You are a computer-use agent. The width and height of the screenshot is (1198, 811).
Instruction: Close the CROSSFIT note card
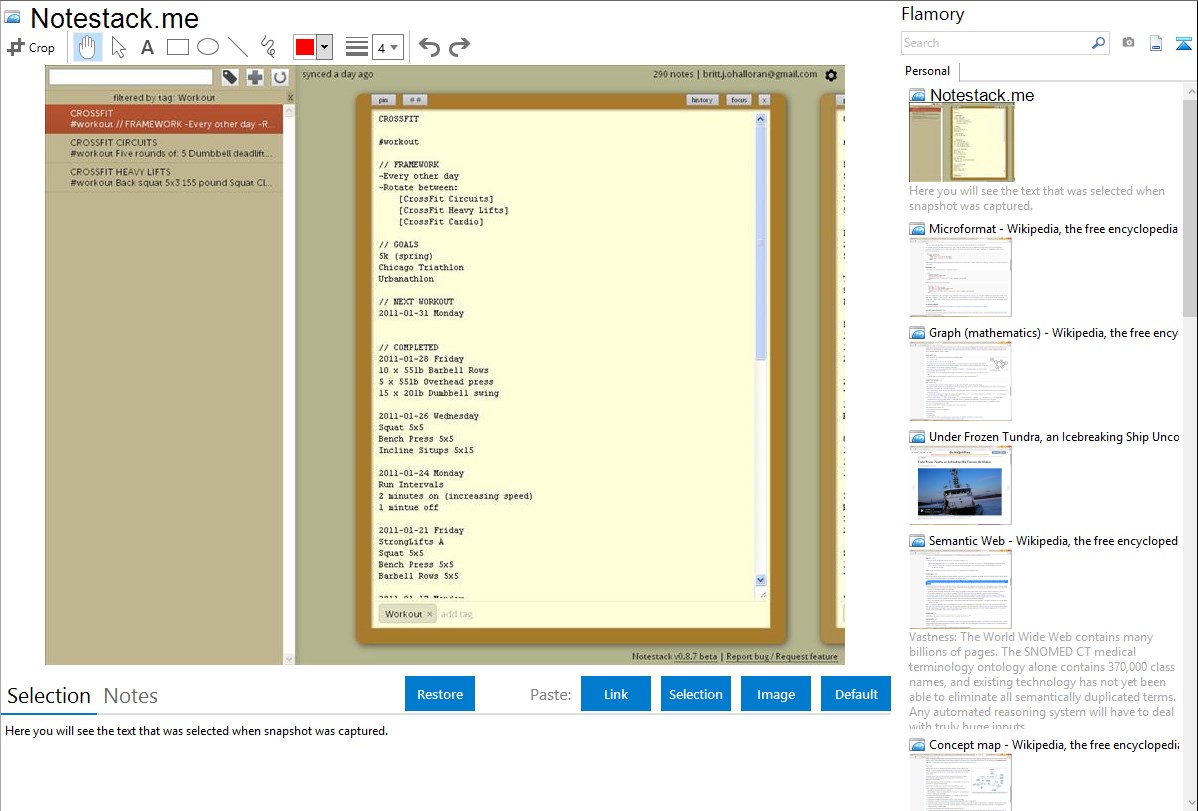pyautogui.click(x=764, y=99)
